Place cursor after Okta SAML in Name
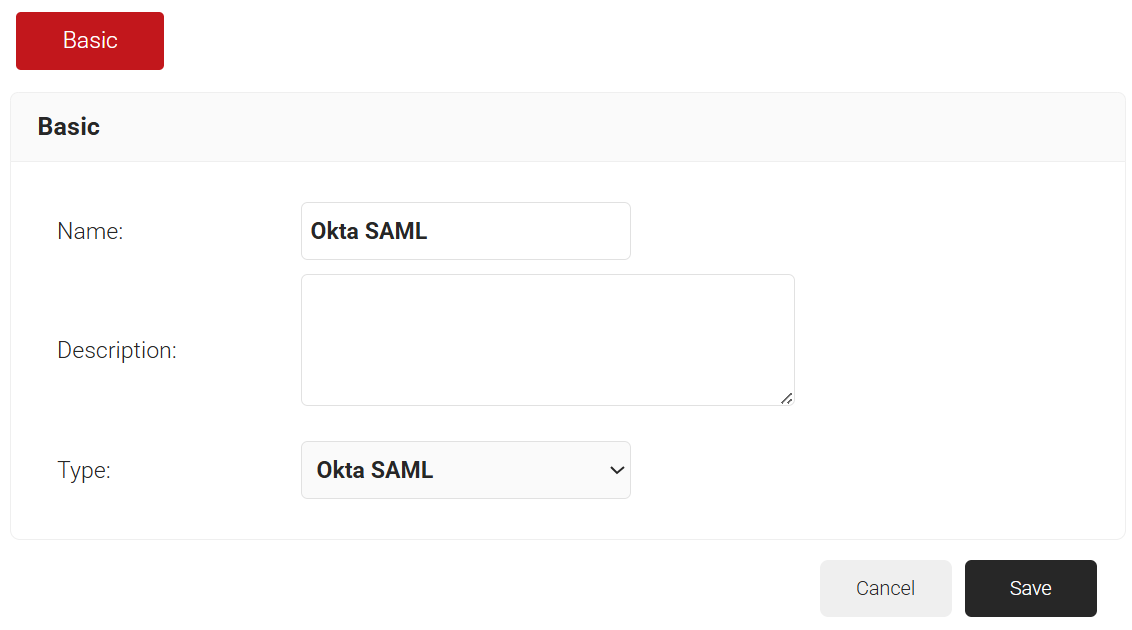Image resolution: width=1132 pixels, height=630 pixels. click(429, 231)
